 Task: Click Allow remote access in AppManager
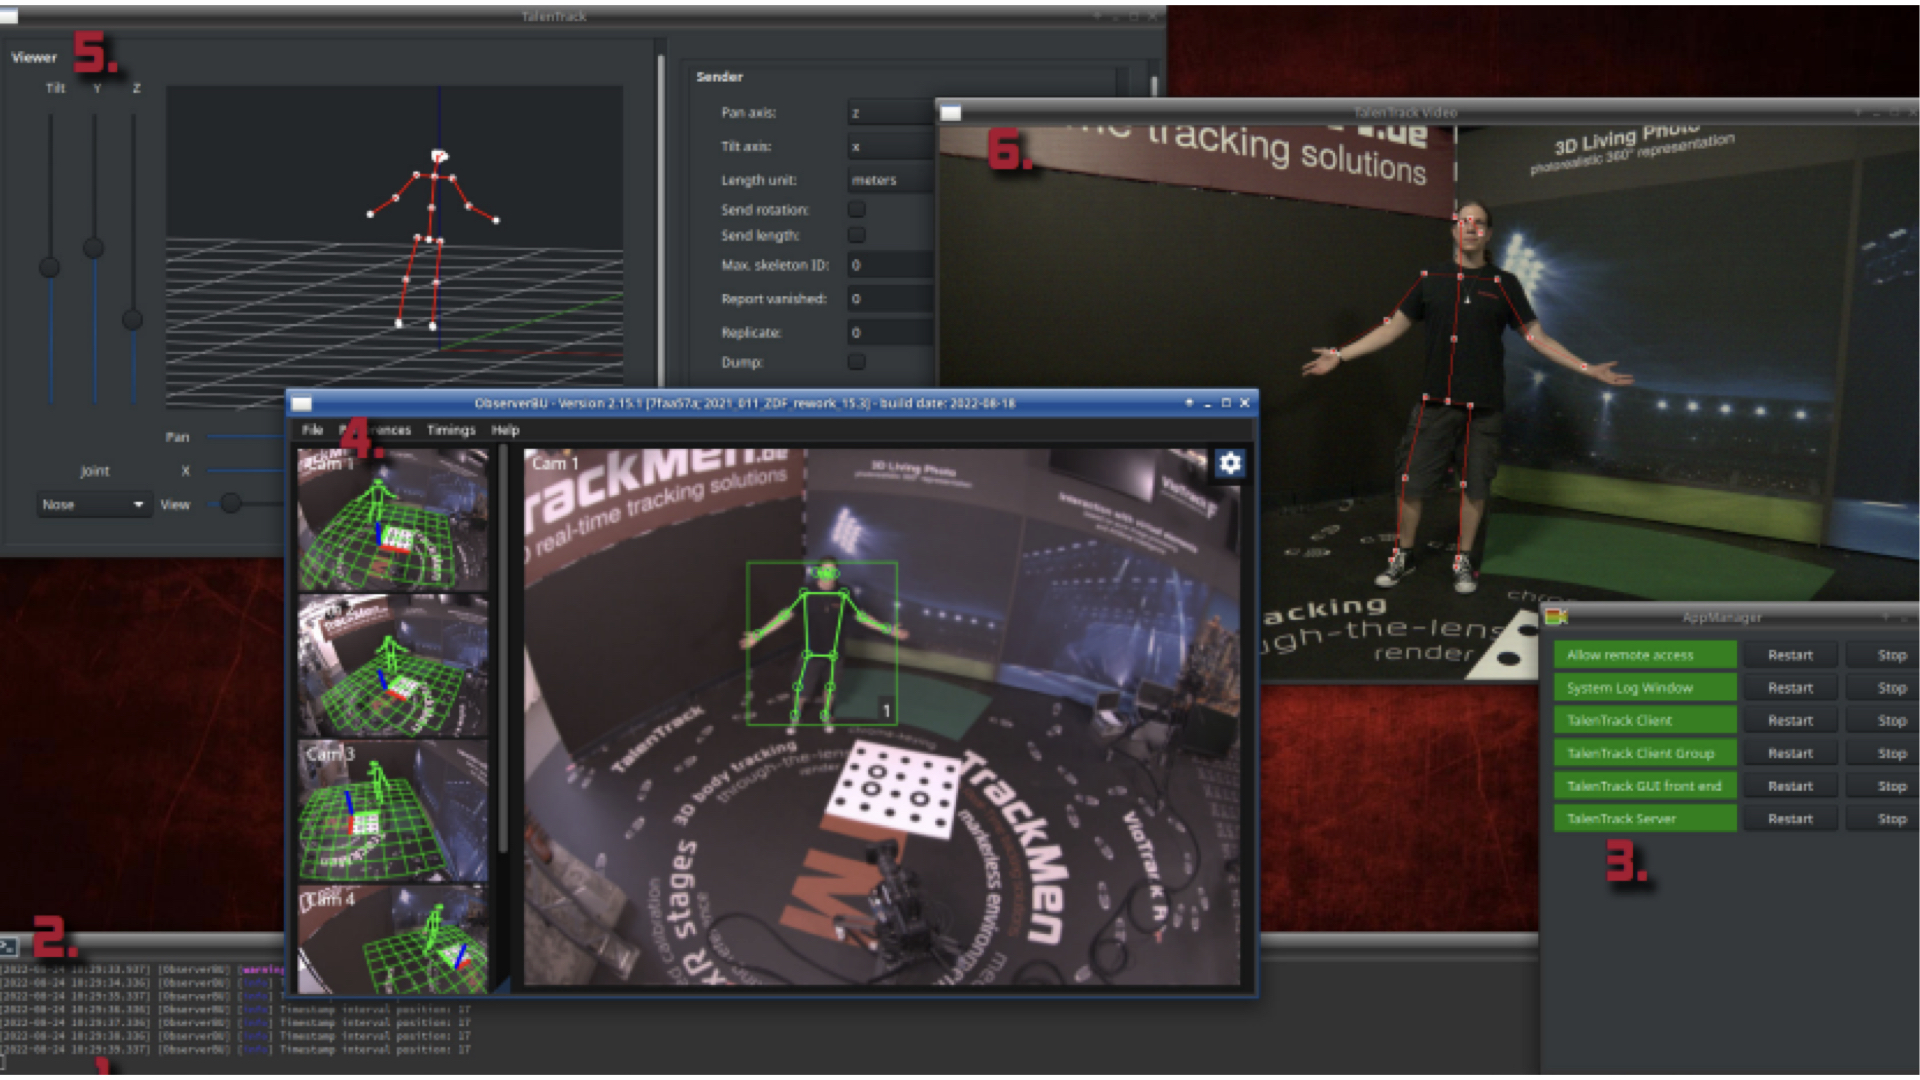pyautogui.click(x=1645, y=655)
